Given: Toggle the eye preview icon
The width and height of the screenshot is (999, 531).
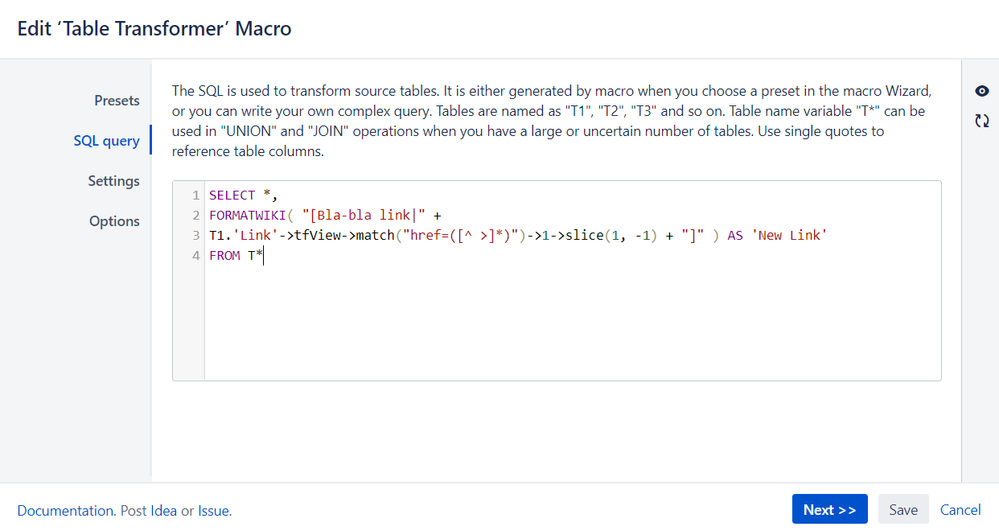Looking at the screenshot, I should (982, 91).
